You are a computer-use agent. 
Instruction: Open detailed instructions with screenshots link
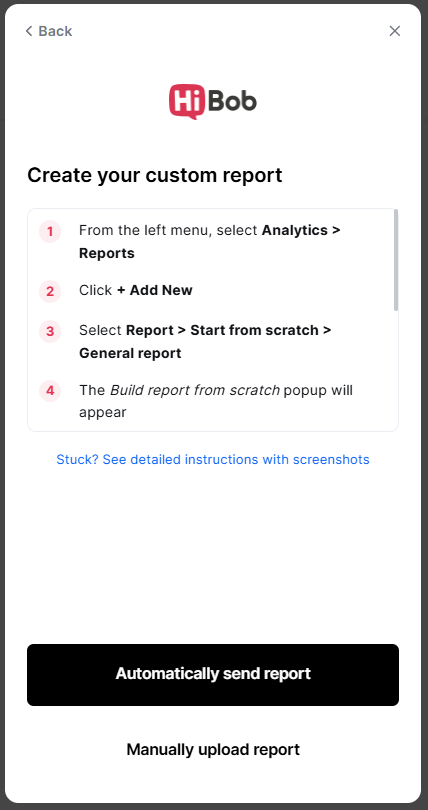pyautogui.click(x=213, y=459)
